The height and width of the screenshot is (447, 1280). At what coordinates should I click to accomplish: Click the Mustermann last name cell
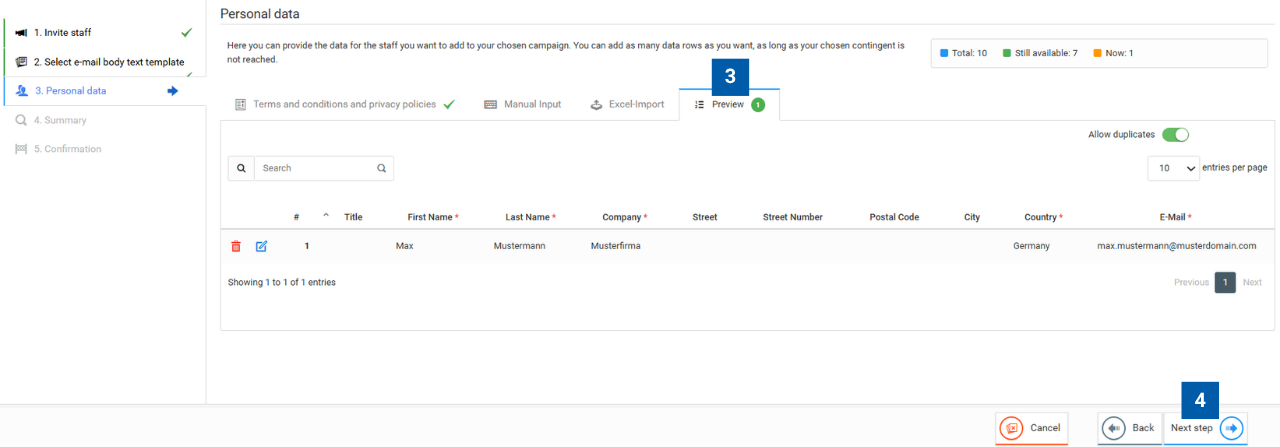pos(519,246)
